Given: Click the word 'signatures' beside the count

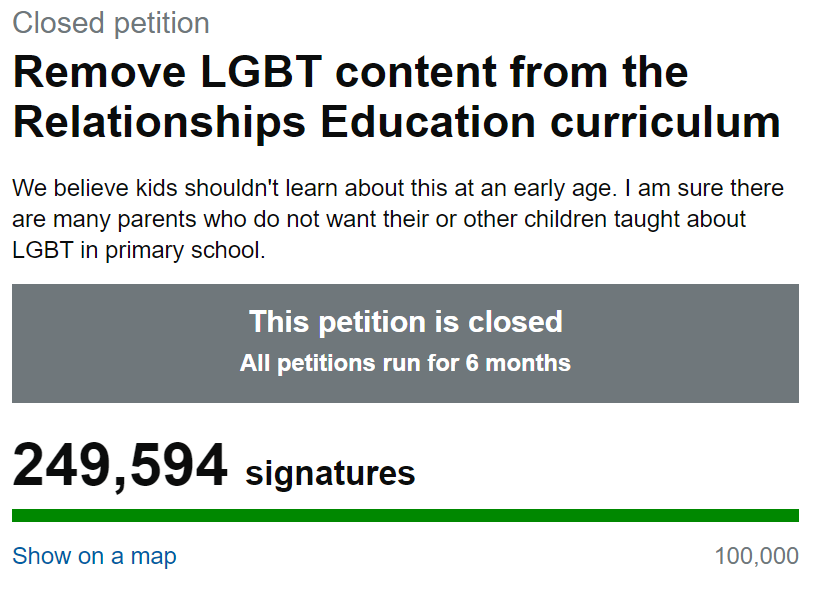Looking at the screenshot, I should pos(330,473).
